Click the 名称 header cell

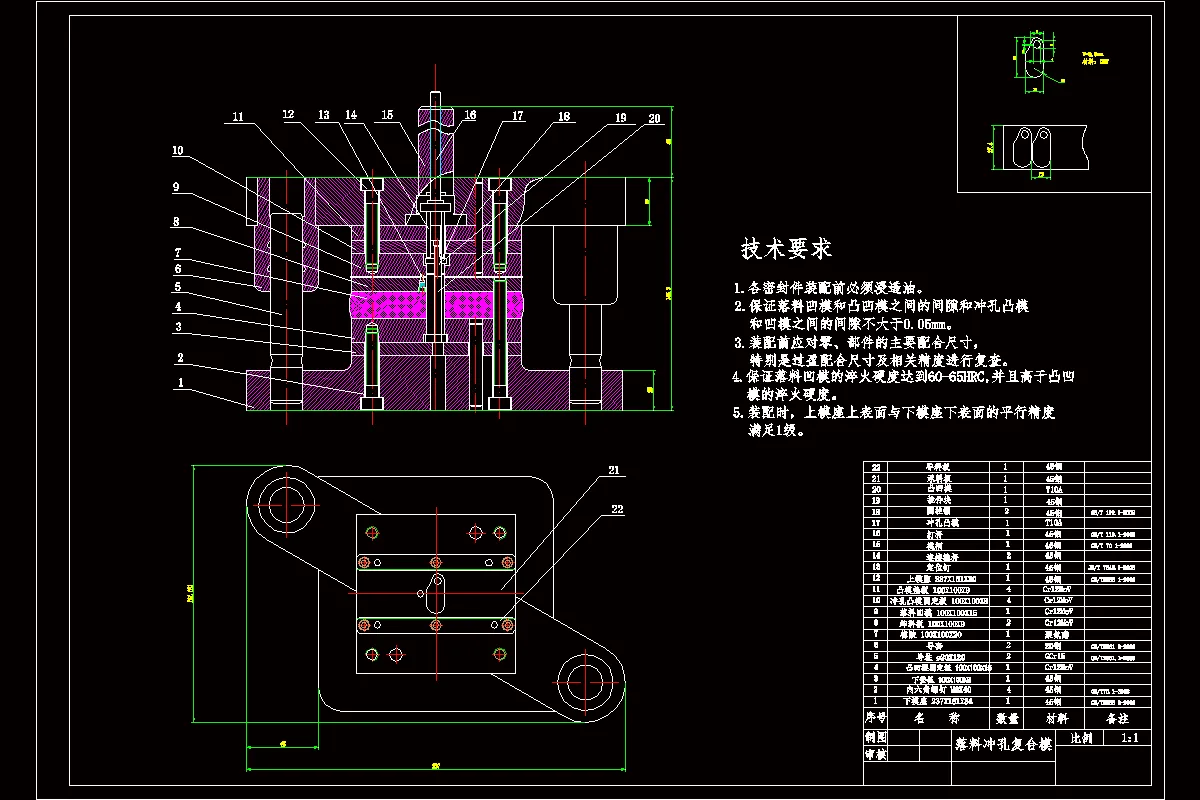tap(938, 717)
